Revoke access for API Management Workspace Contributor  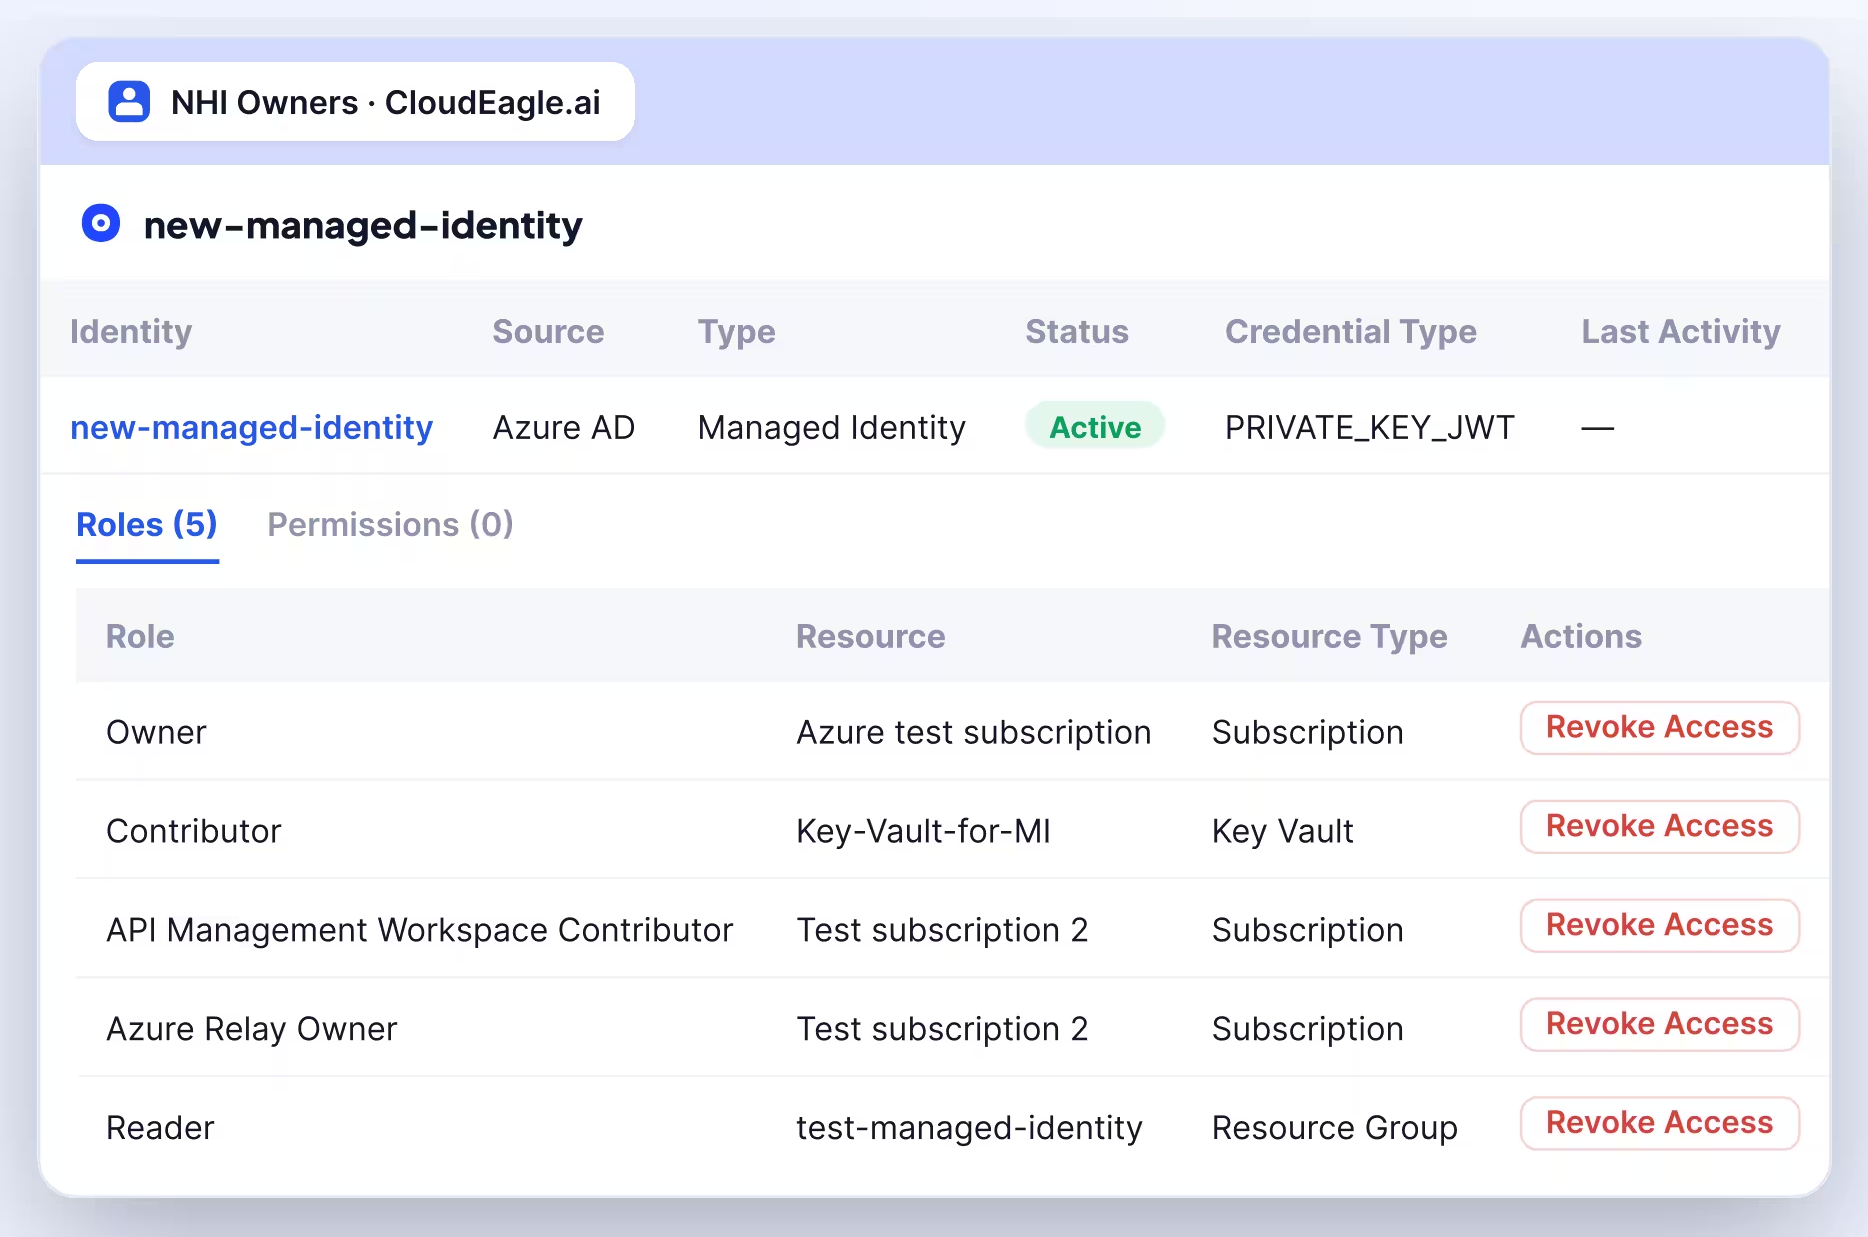click(x=1659, y=926)
